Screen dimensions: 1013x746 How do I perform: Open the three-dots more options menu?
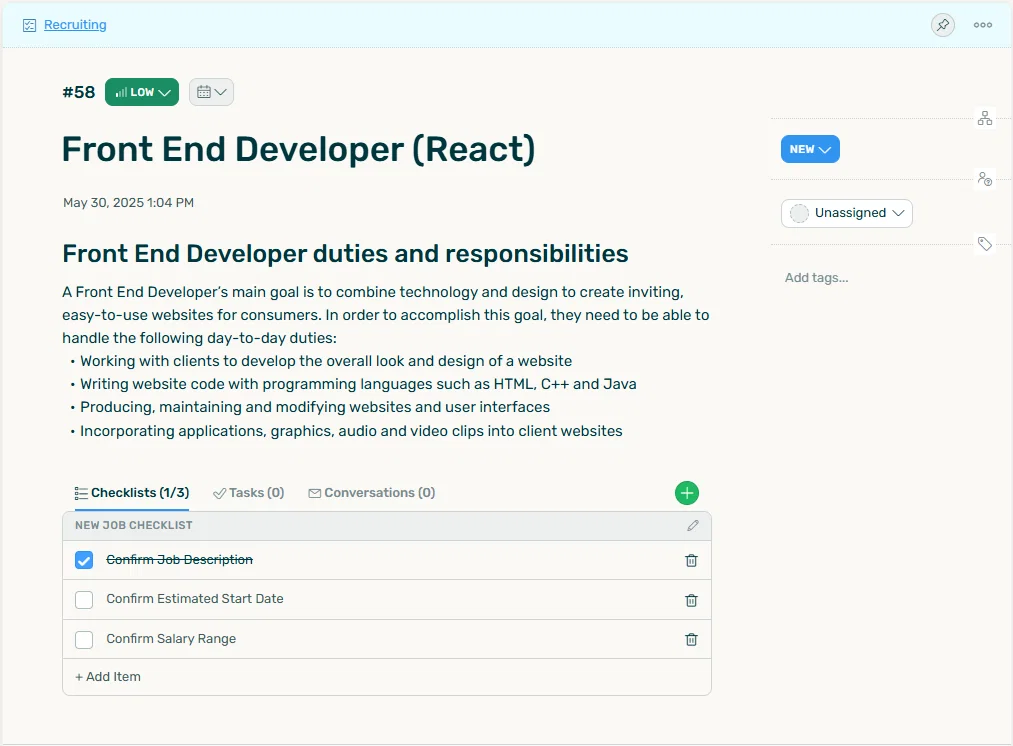point(983,25)
